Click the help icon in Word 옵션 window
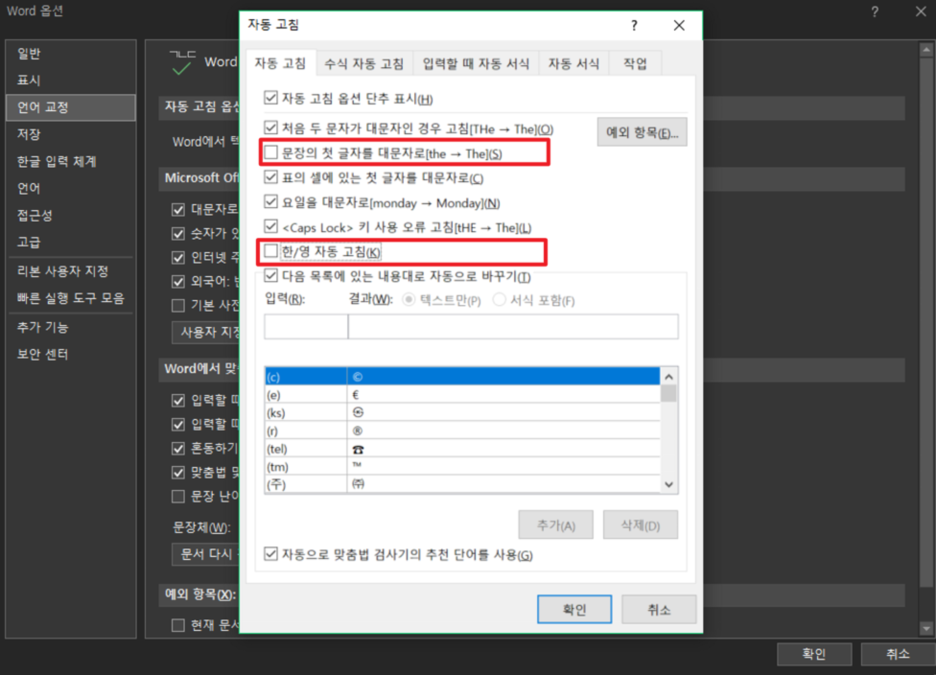Screen dimensions: 936x675 (x=875, y=11)
